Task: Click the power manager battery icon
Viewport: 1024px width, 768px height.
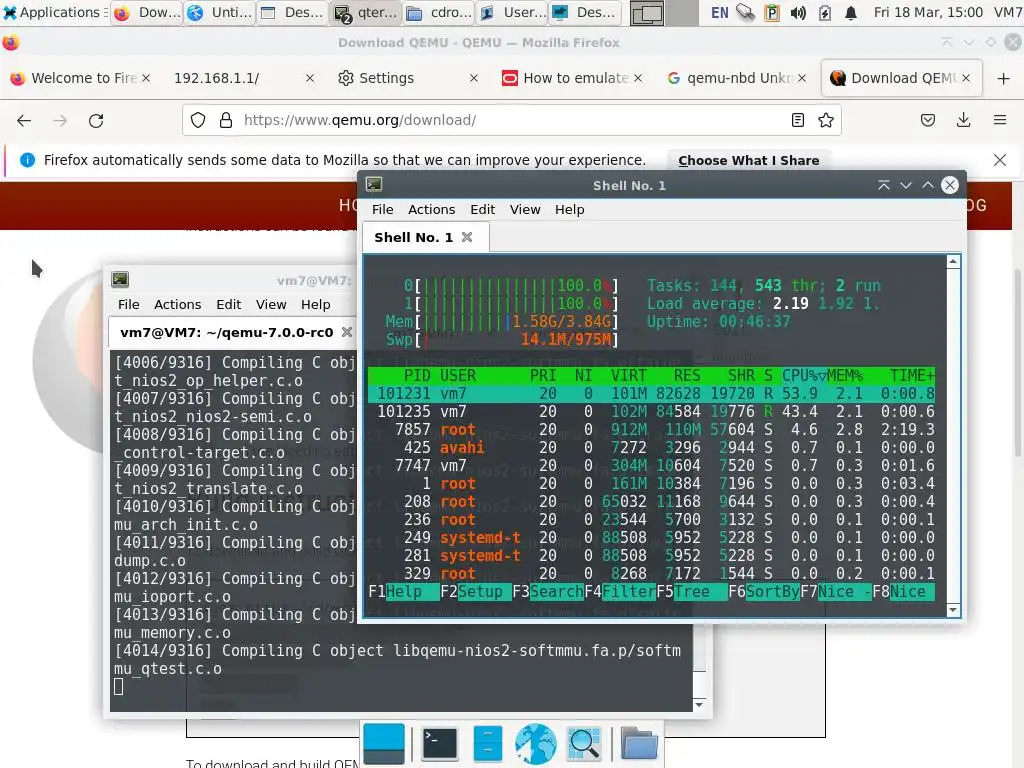Action: coord(825,12)
